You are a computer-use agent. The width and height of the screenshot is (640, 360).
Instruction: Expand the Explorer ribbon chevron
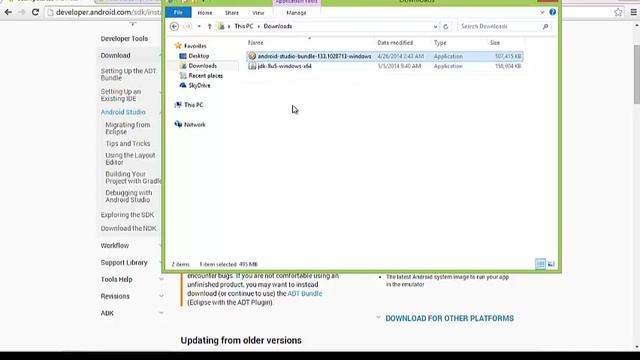pos(542,13)
